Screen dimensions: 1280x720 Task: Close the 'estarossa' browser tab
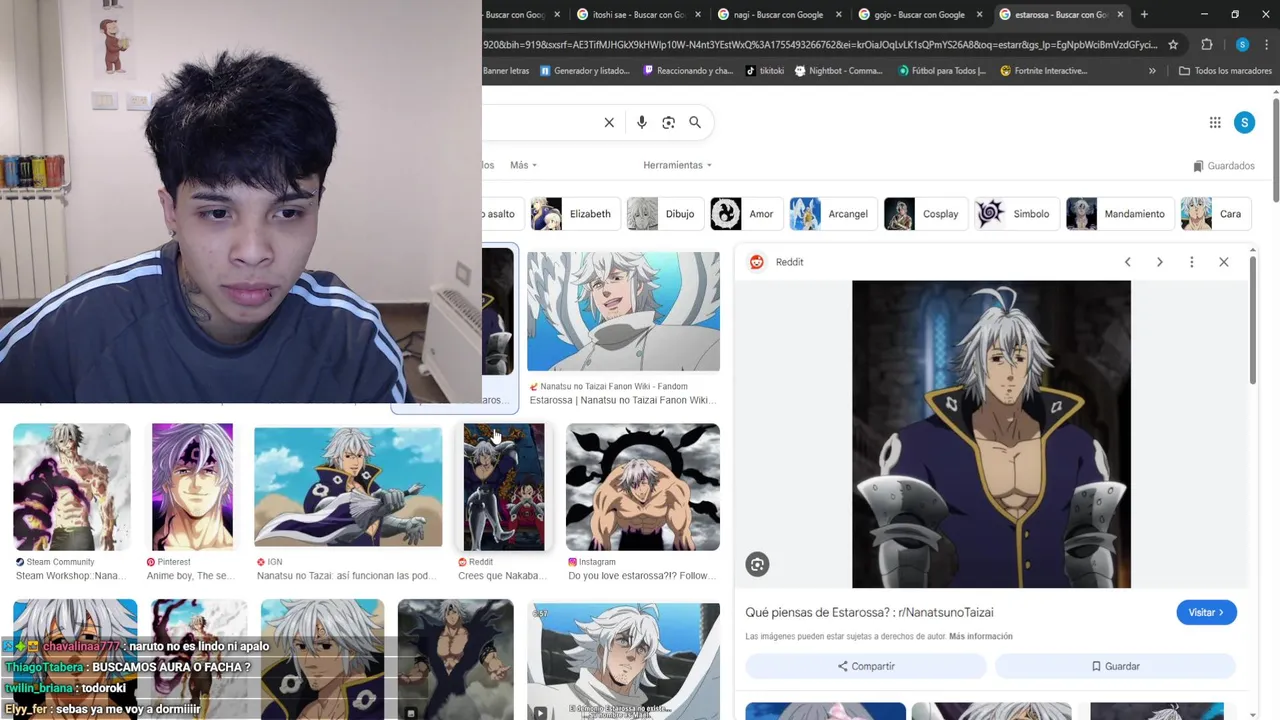click(1120, 14)
